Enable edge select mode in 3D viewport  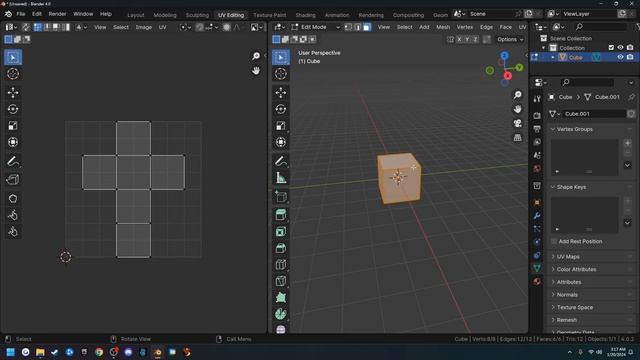click(x=358, y=27)
